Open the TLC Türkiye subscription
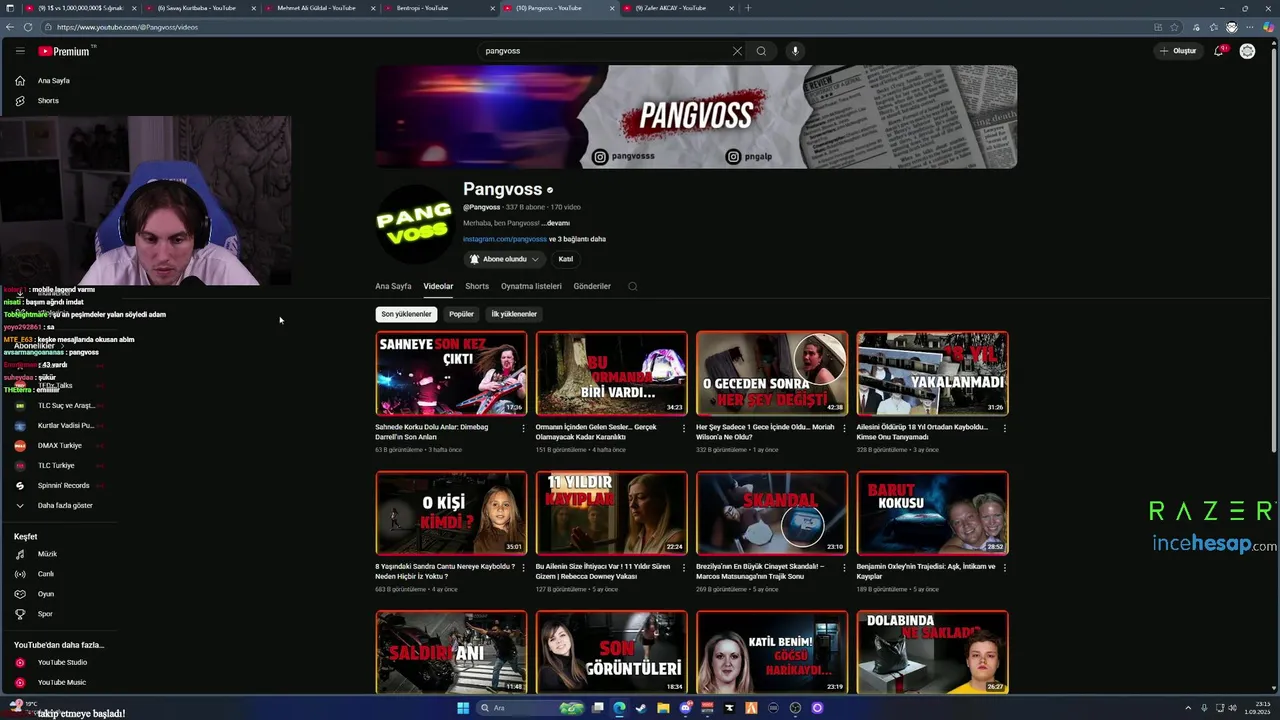 56,465
